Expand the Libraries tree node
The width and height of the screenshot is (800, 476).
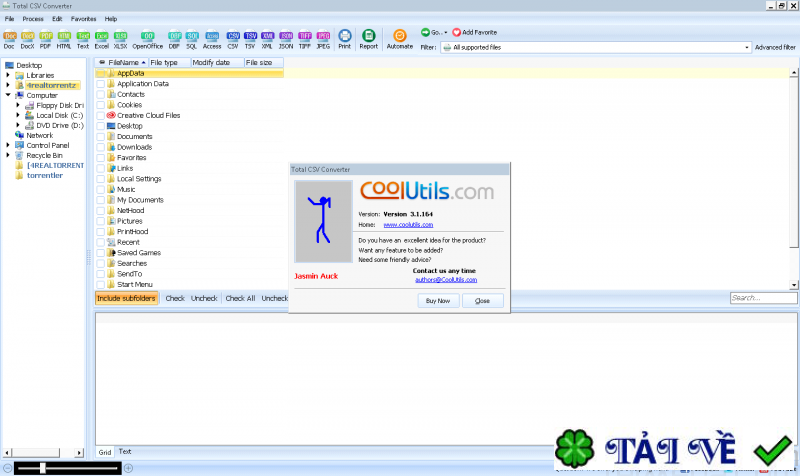pos(8,75)
